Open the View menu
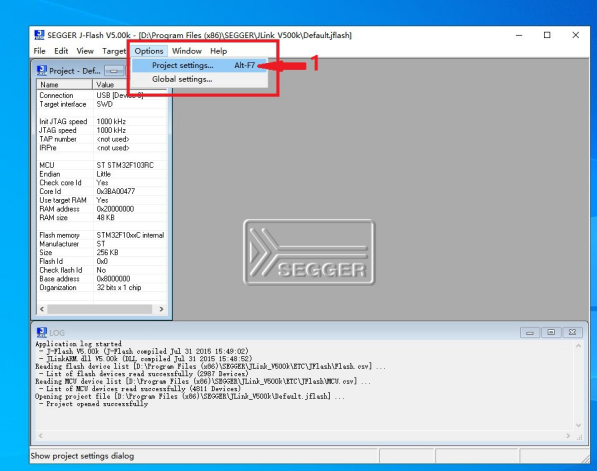The height and width of the screenshot is (471, 597). point(85,51)
